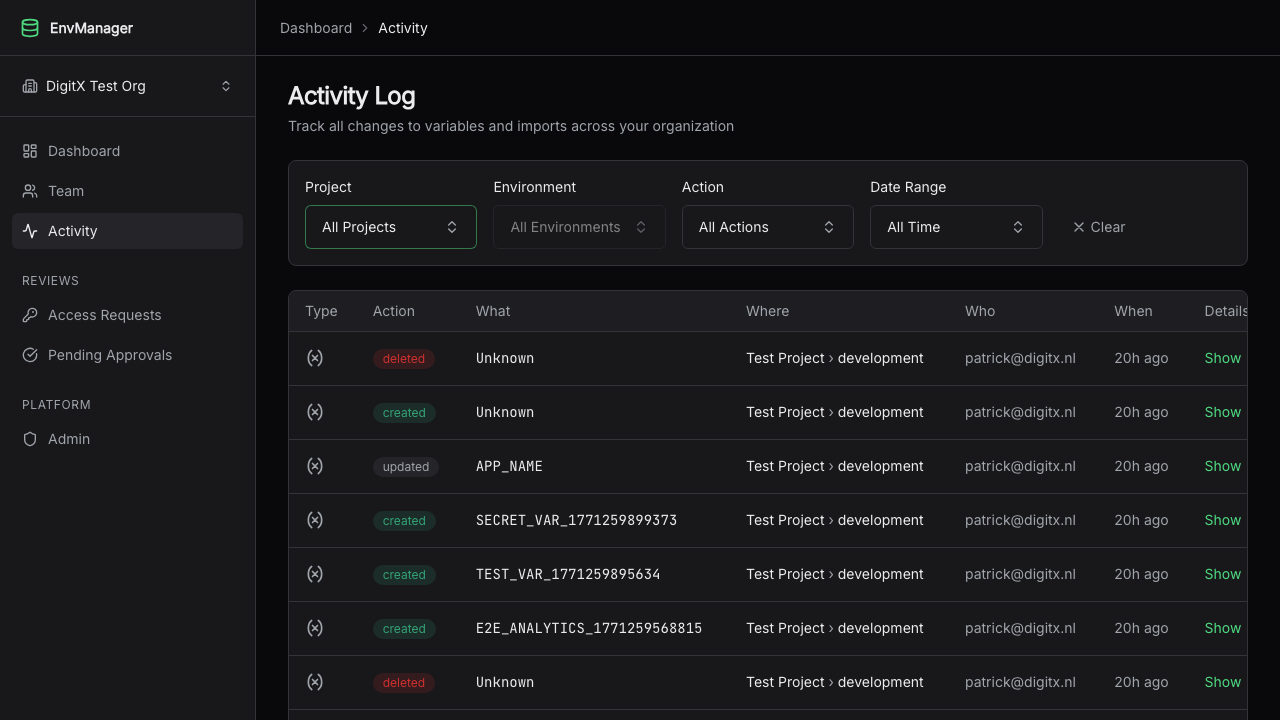The image size is (1280, 720).
Task: Click the Pending Approvals check icon
Action: [30, 355]
